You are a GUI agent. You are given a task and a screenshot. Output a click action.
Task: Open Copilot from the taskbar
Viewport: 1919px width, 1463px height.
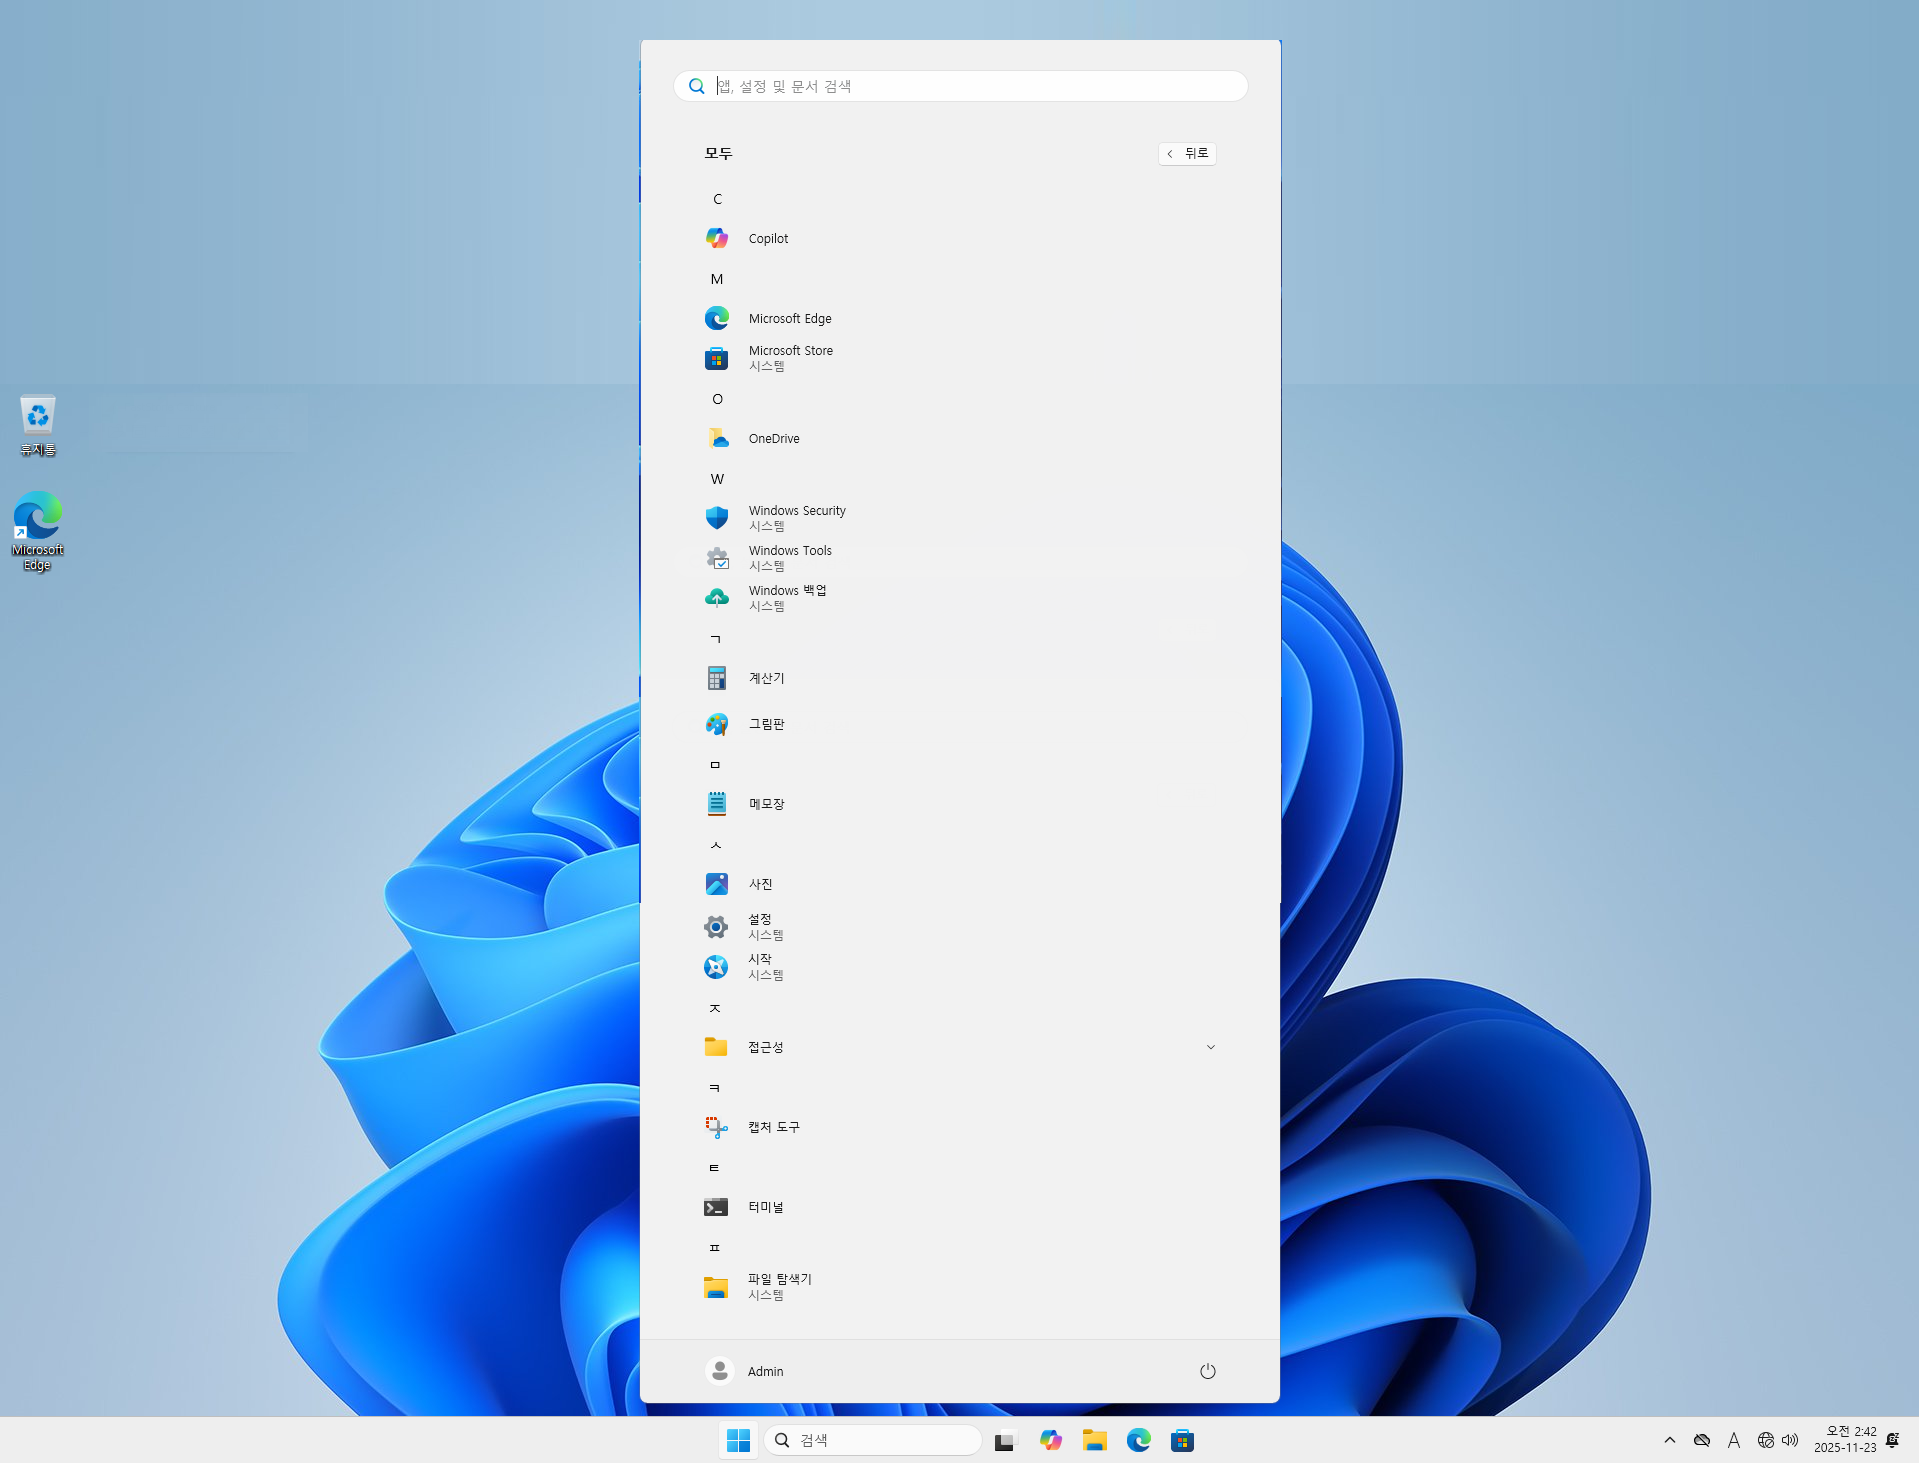(1051, 1440)
